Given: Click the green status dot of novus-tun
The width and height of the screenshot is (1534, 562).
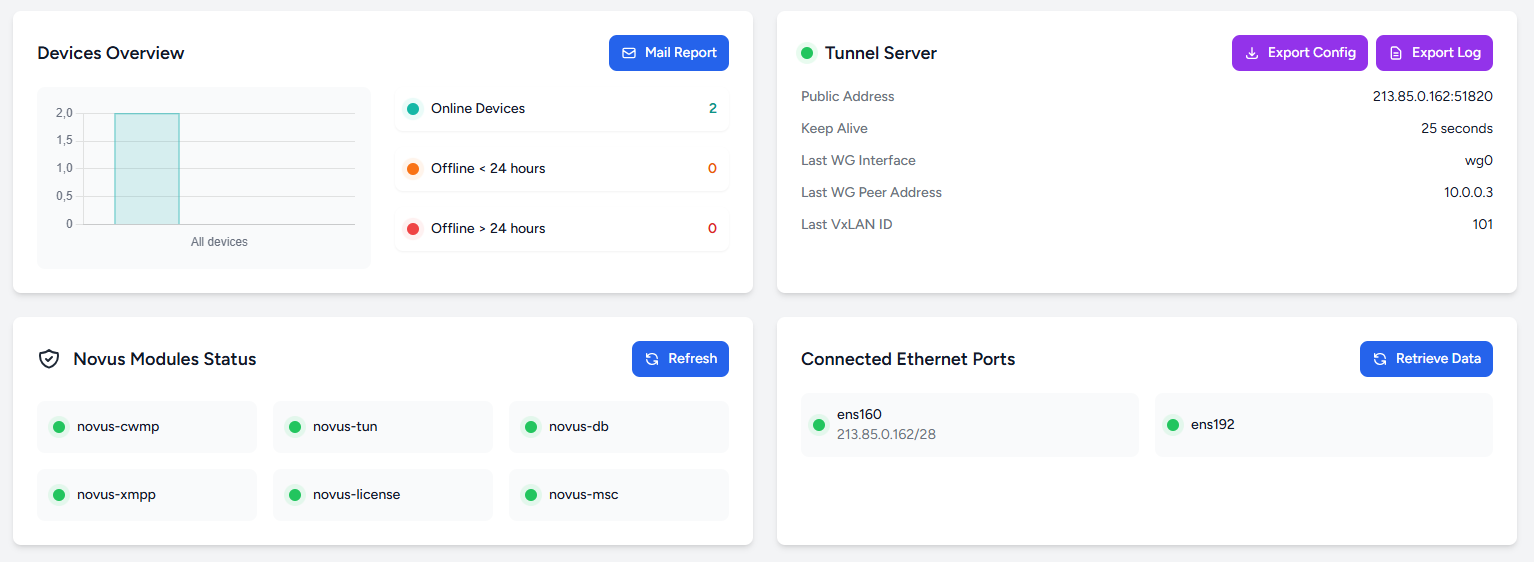Looking at the screenshot, I should 295,427.
